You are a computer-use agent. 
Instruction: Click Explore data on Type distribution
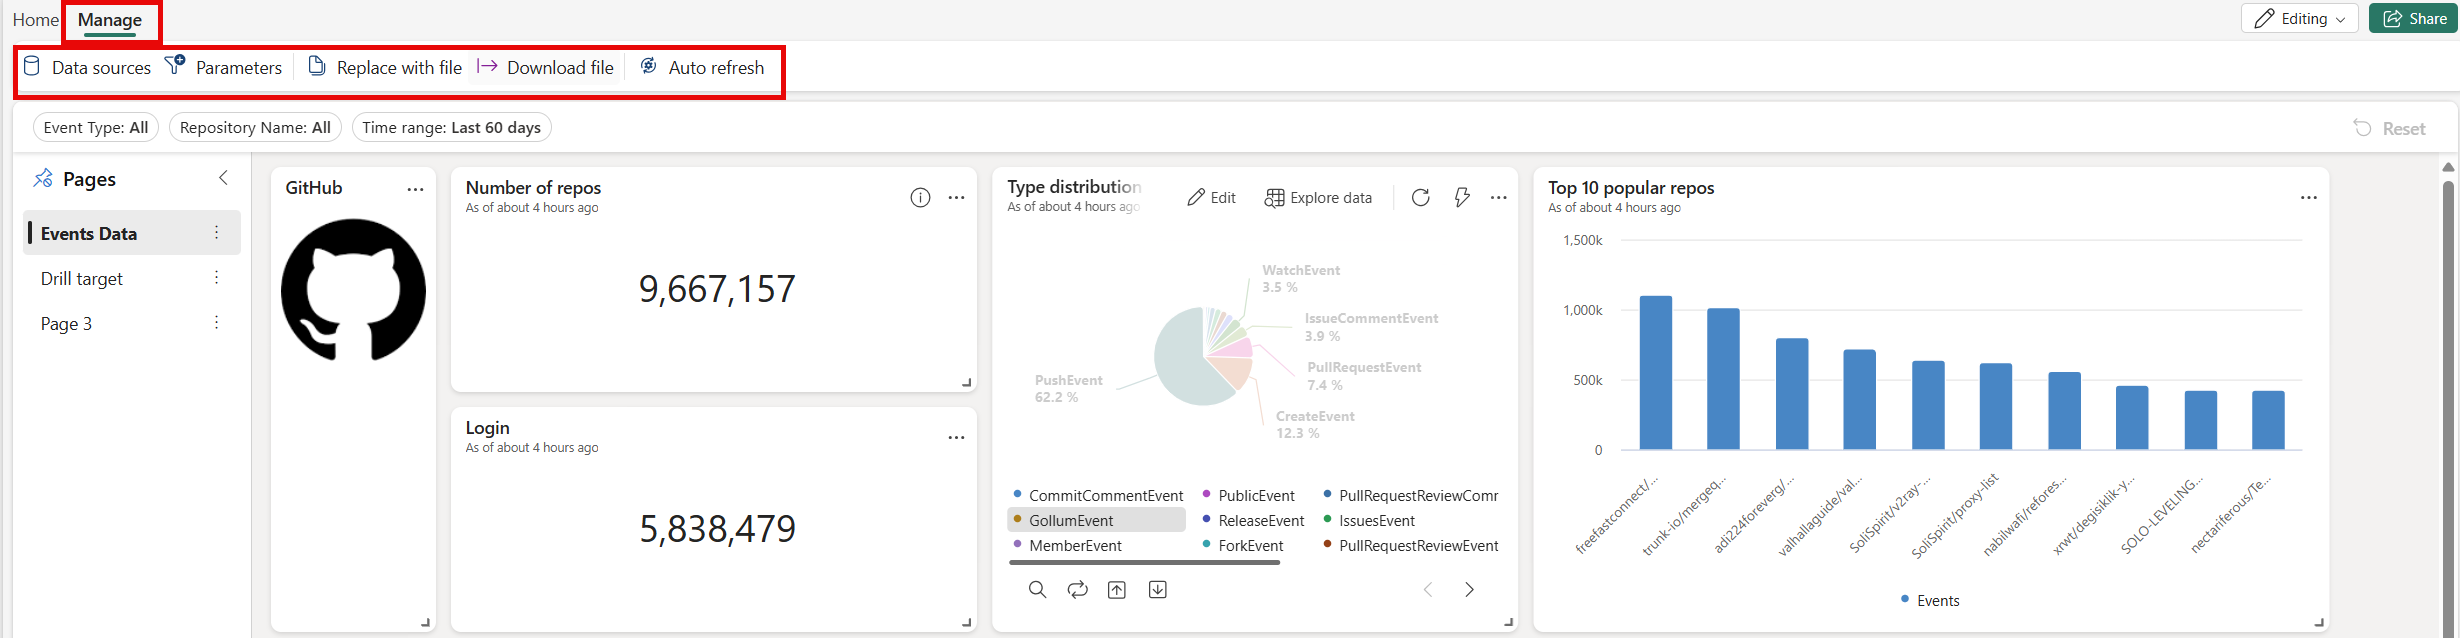pyautogui.click(x=1318, y=198)
